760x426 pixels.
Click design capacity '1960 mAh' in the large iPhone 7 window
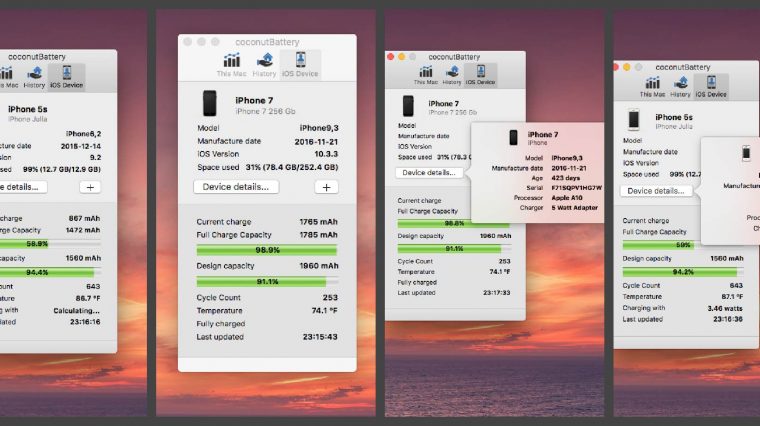coord(318,266)
